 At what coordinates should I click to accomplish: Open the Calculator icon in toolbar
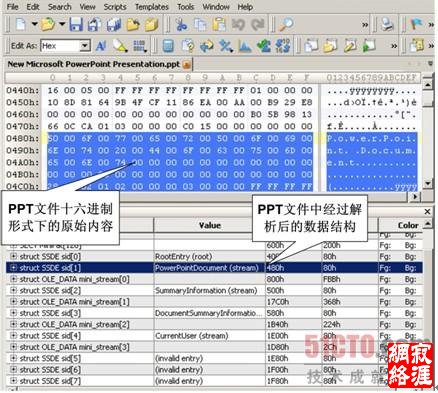(x=168, y=46)
